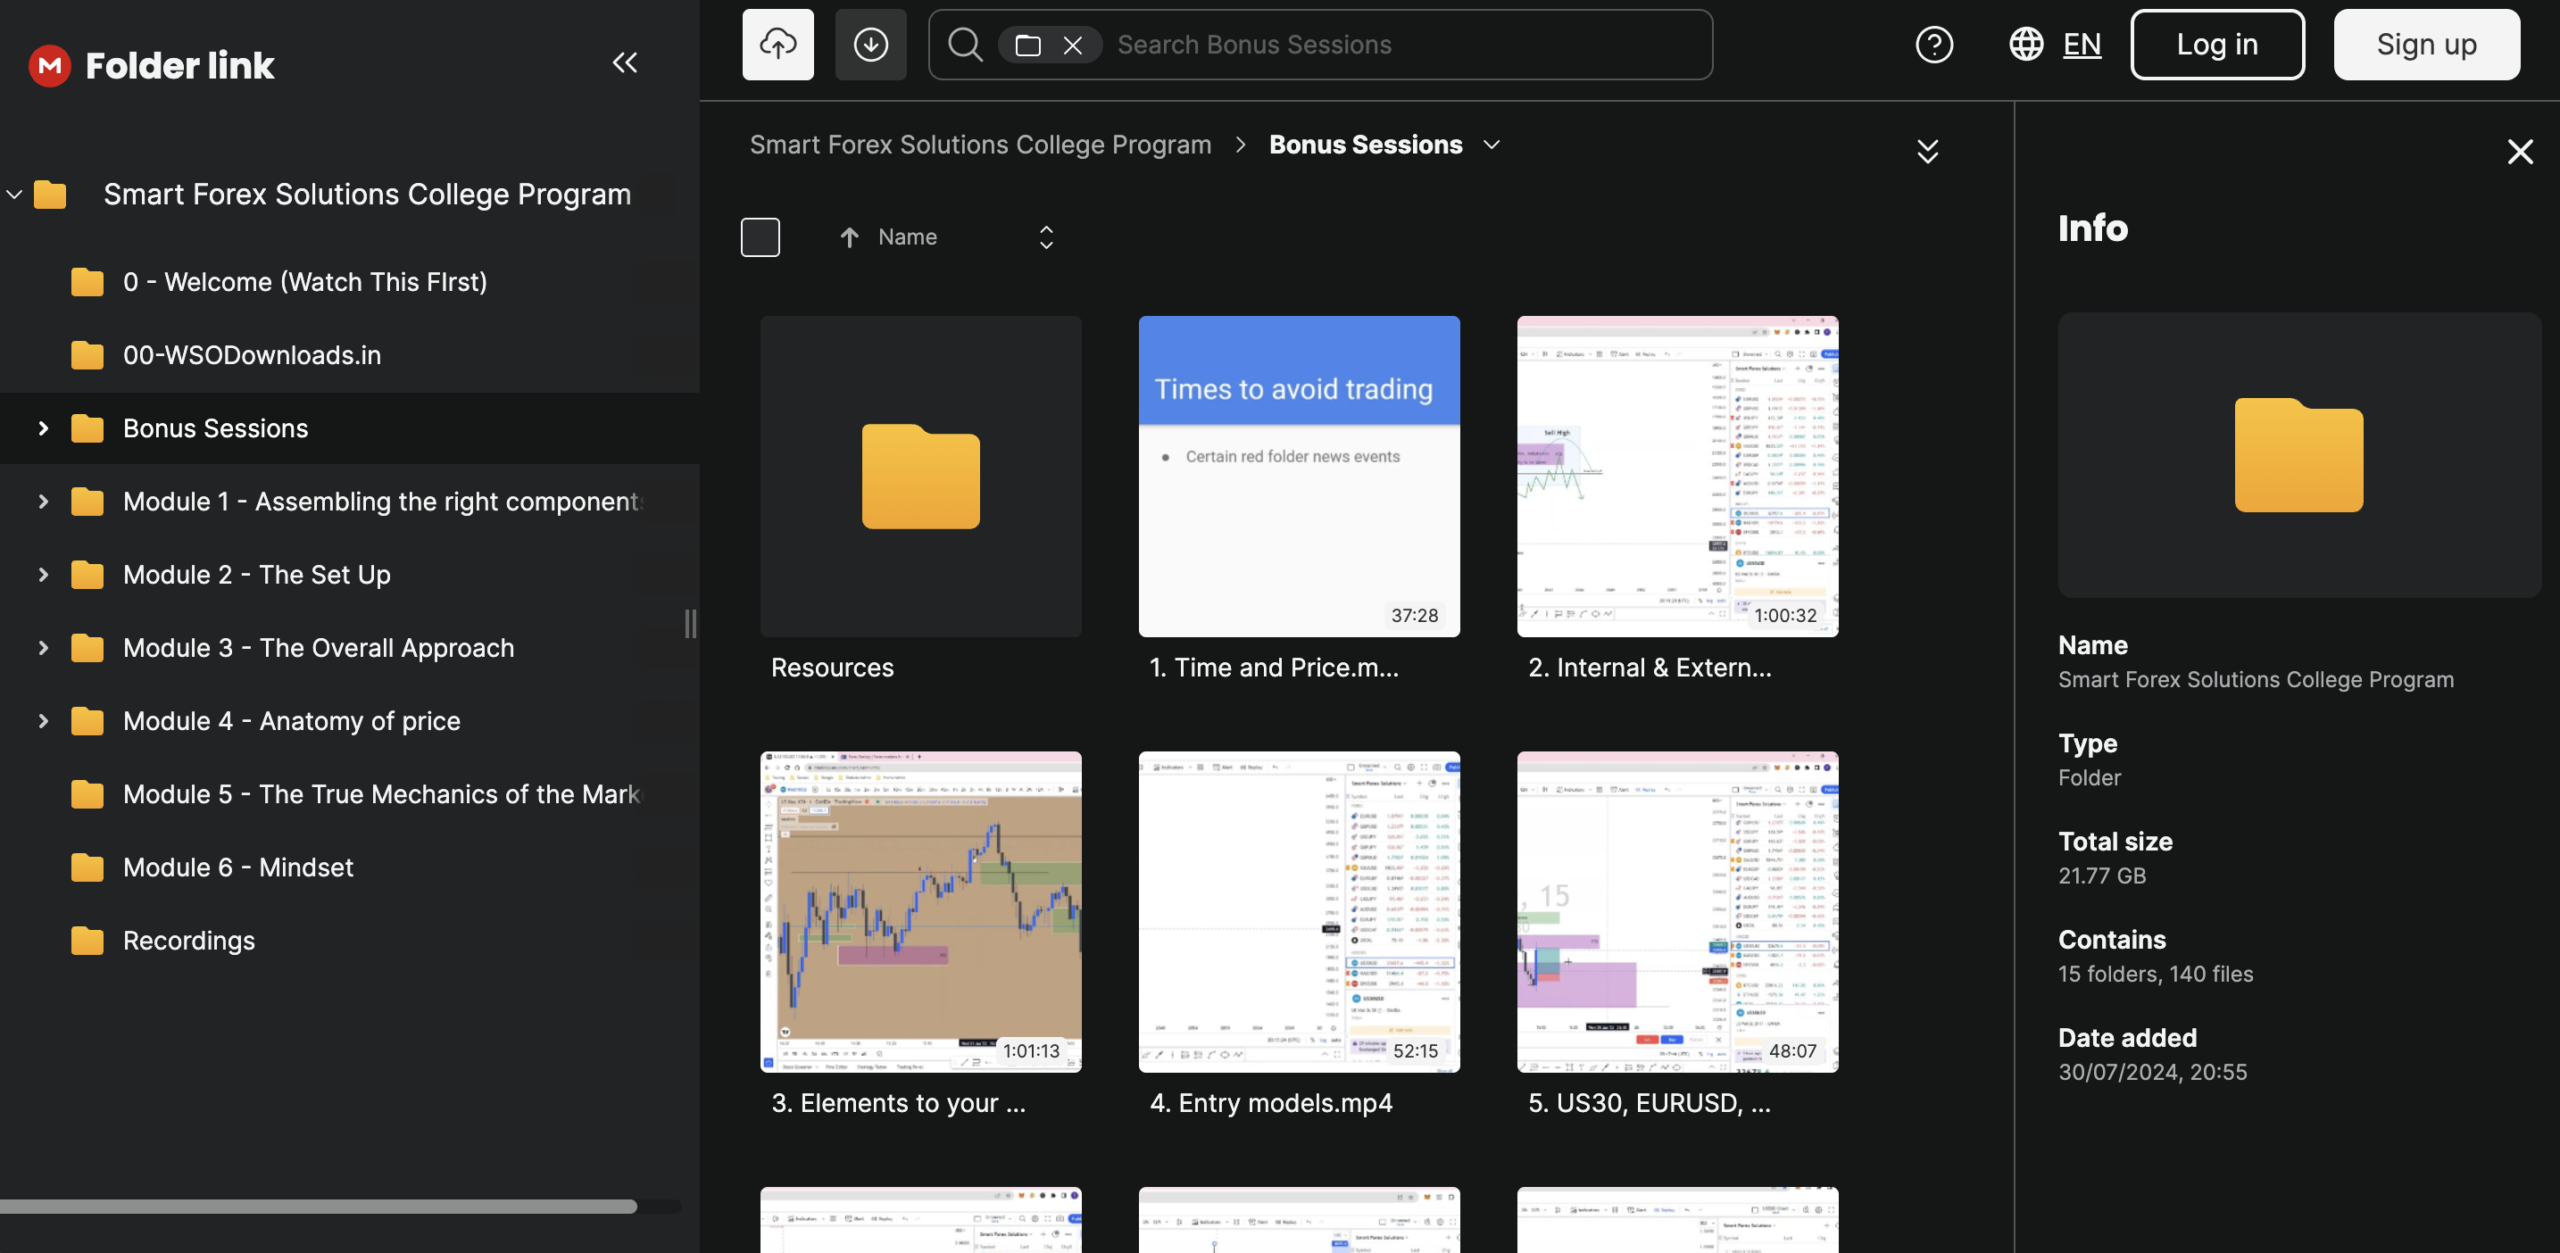Click the MEGA logo icon
This screenshot has height=1253, width=2560.
coord(49,66)
